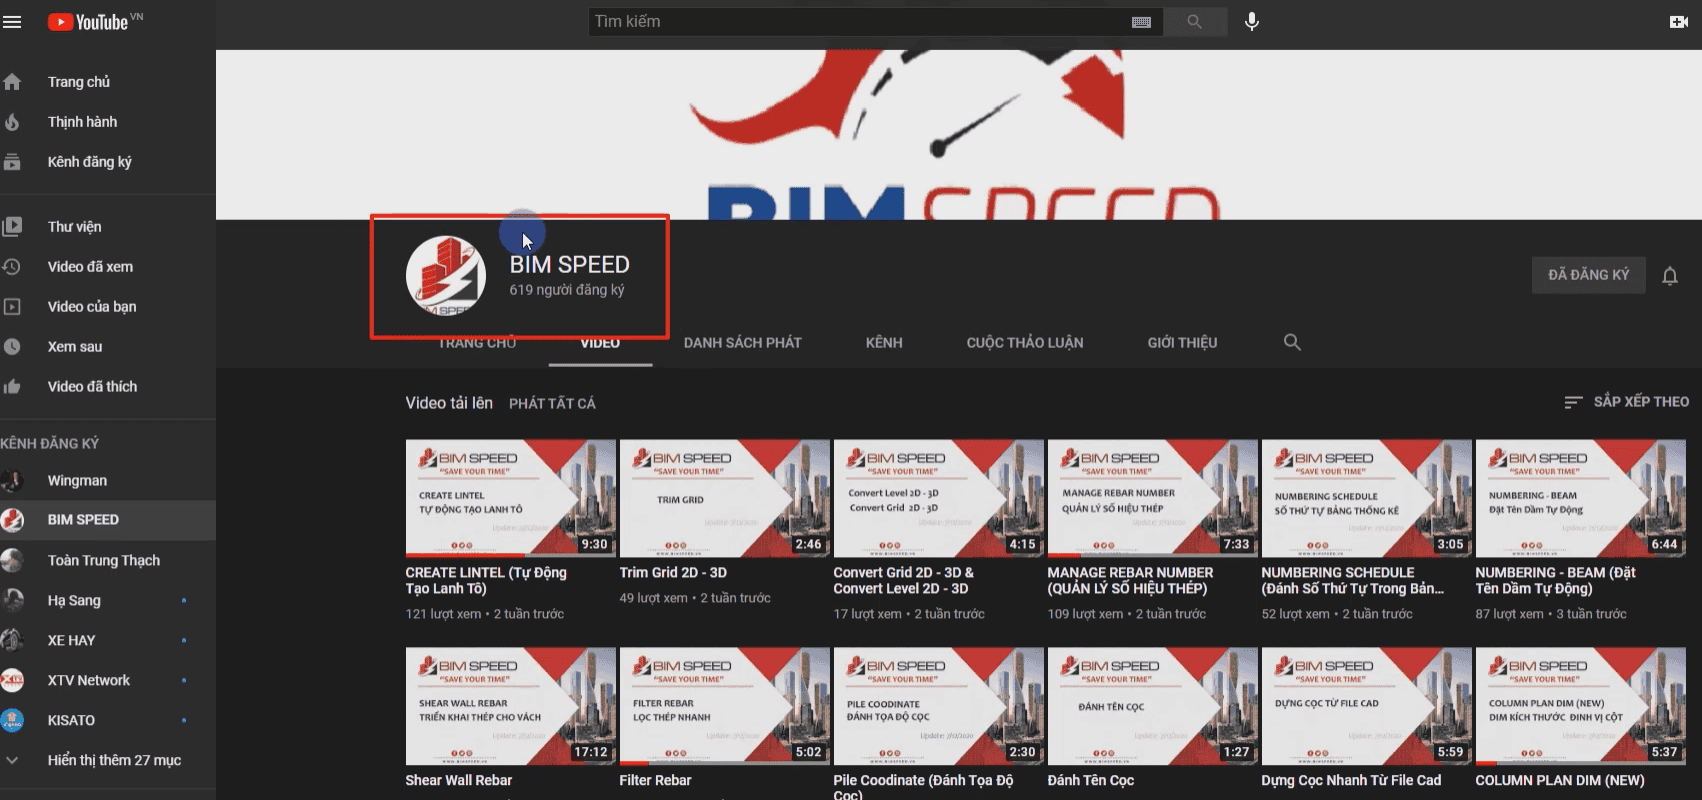
Task: Open COLUMN PLAN DIM (NEW) thumbnail
Action: tap(1581, 706)
